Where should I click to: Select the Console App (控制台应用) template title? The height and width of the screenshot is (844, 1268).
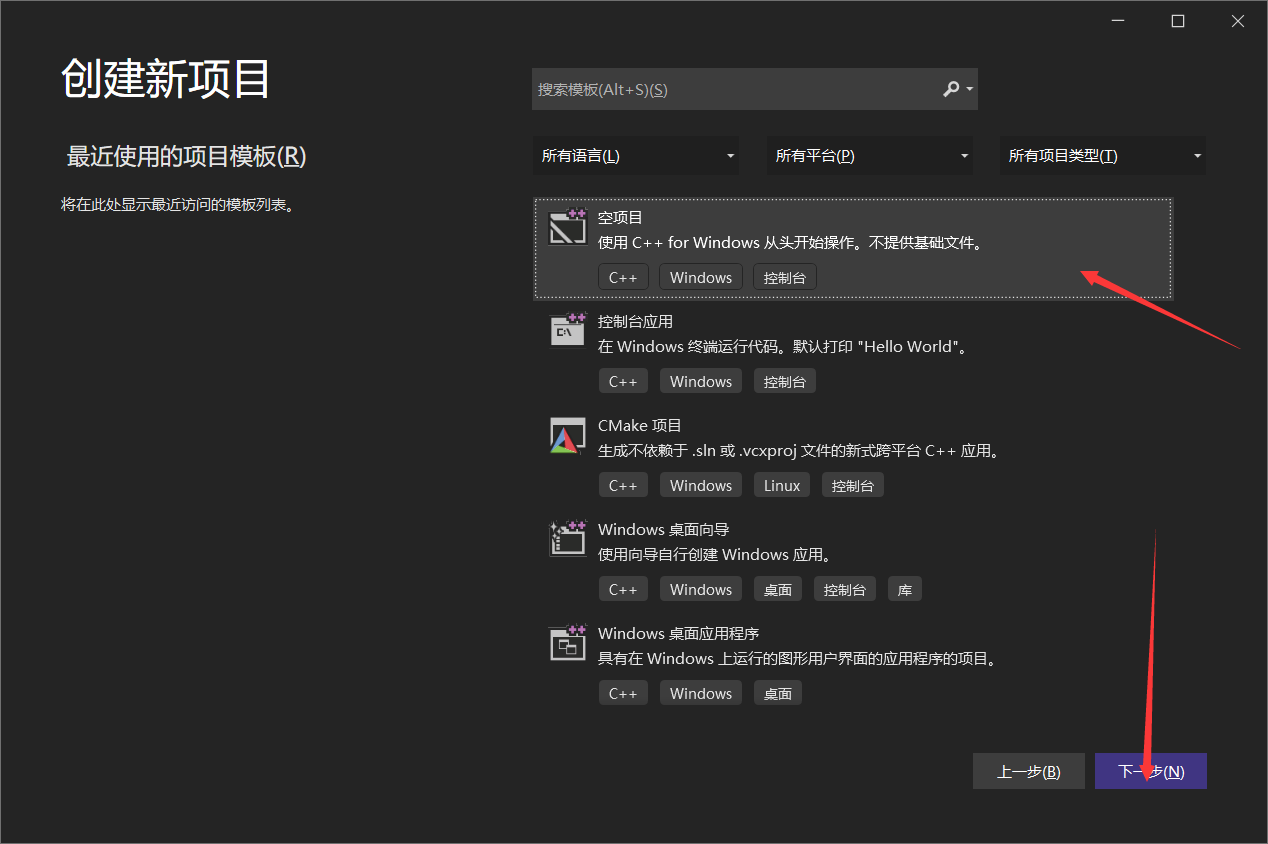pos(635,321)
